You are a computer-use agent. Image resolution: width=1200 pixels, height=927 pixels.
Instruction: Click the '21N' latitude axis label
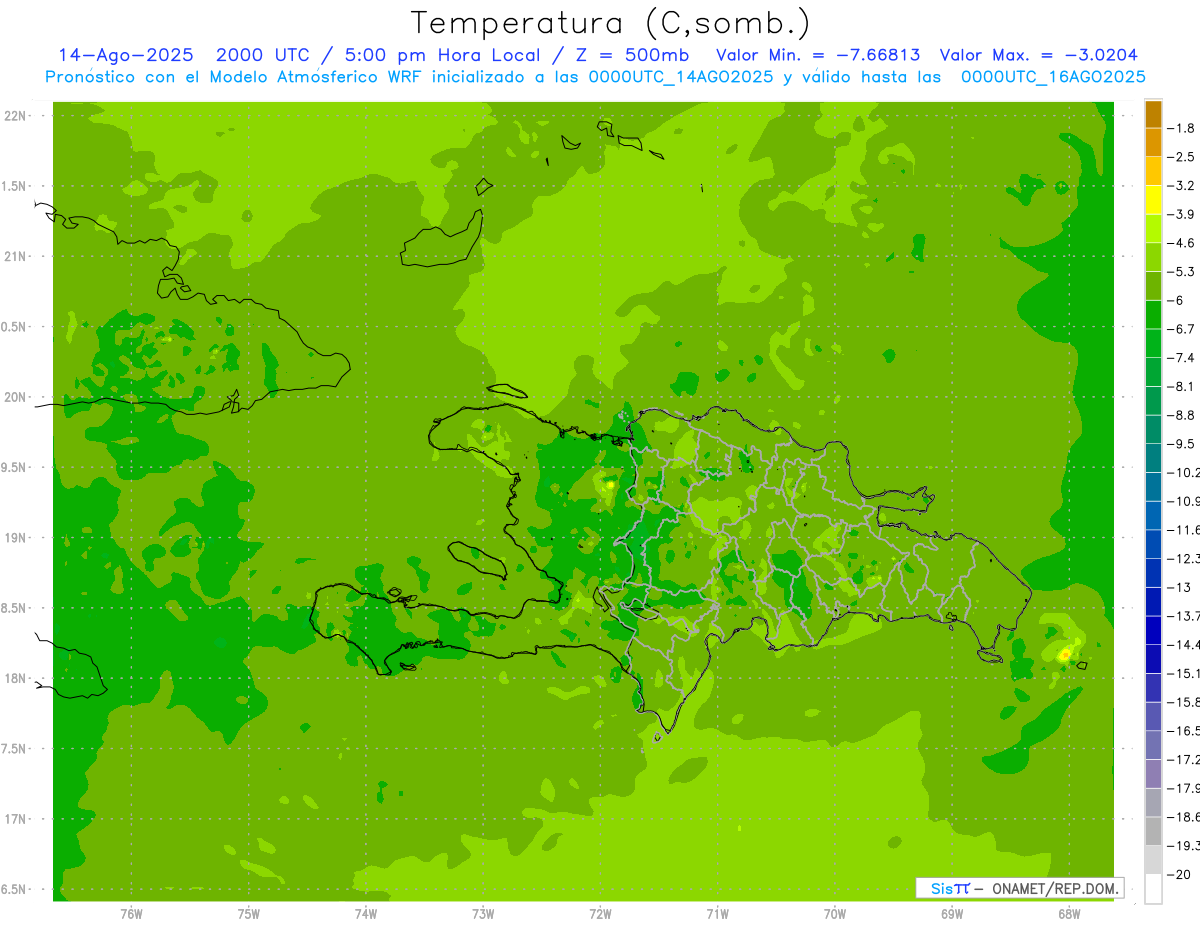tap(16, 257)
